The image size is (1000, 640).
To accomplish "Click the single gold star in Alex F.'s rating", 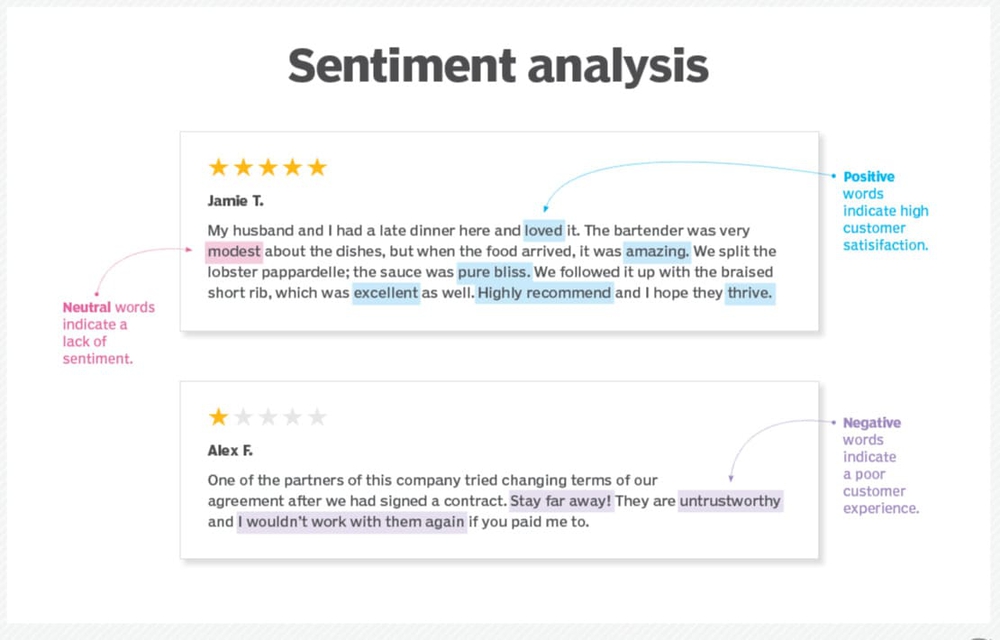I will 218,417.
